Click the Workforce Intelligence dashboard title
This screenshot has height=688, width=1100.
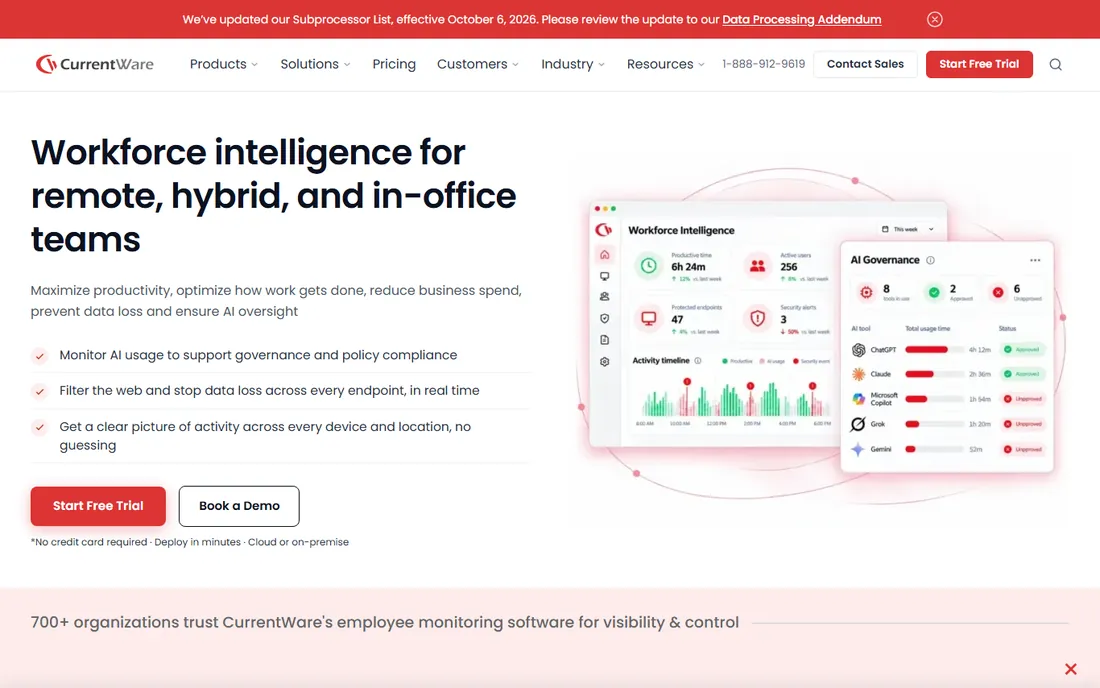point(681,230)
